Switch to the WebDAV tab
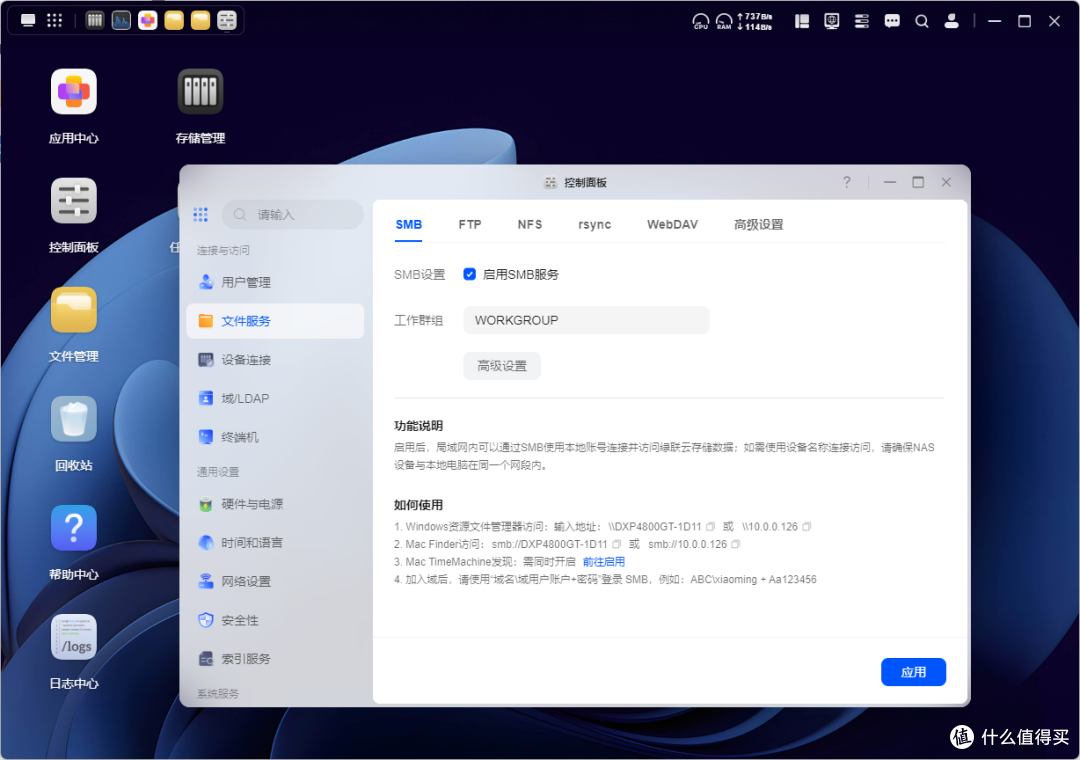This screenshot has height=760, width=1080. tap(672, 225)
